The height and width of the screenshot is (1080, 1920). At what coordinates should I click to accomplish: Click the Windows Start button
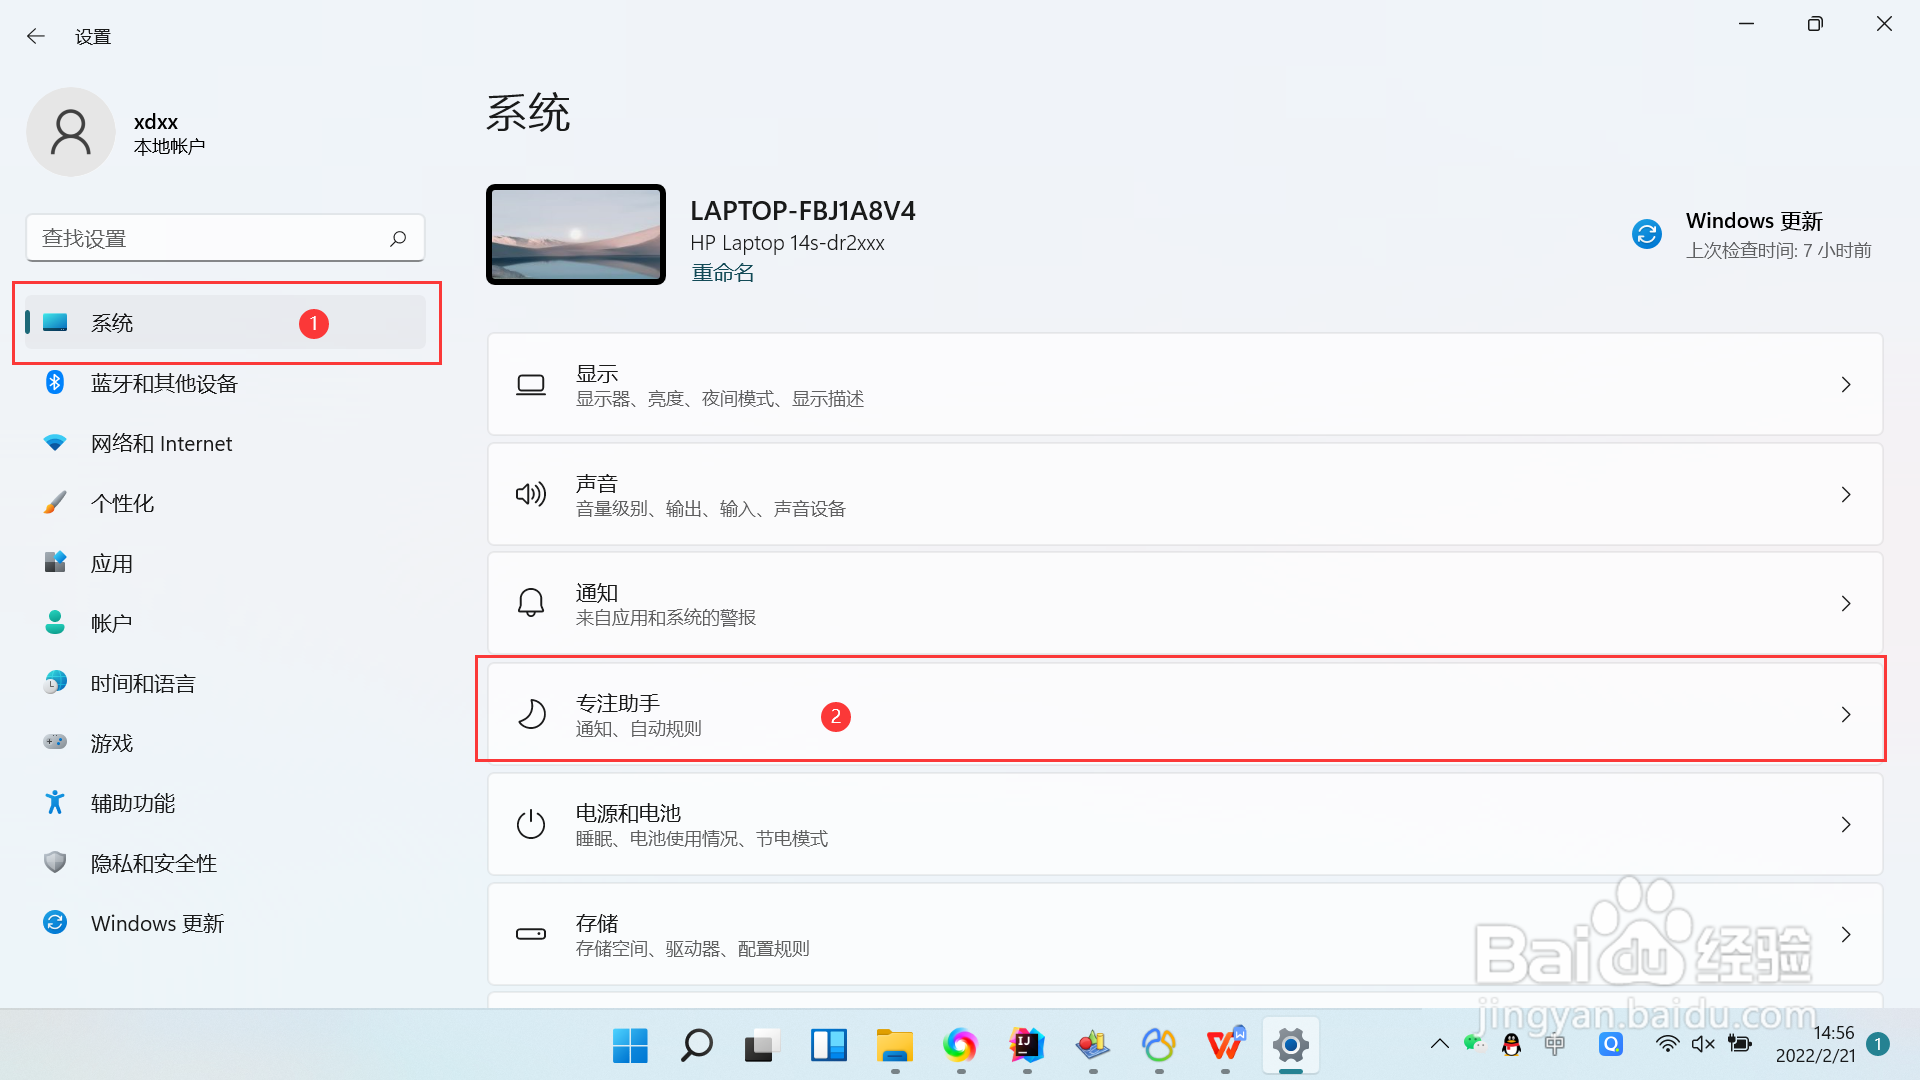(630, 1046)
